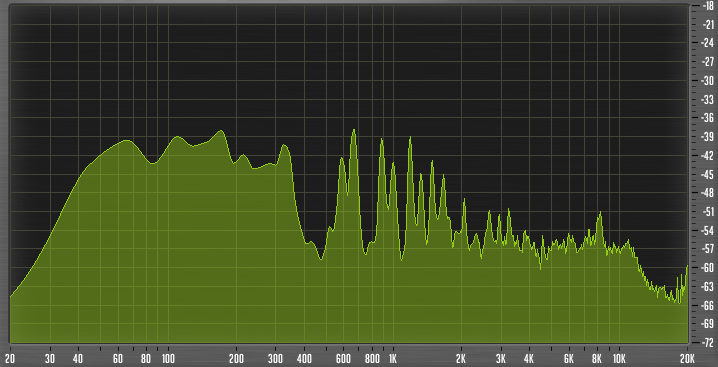Click the -72 dB scale label
The width and height of the screenshot is (718, 367).
coord(706,342)
